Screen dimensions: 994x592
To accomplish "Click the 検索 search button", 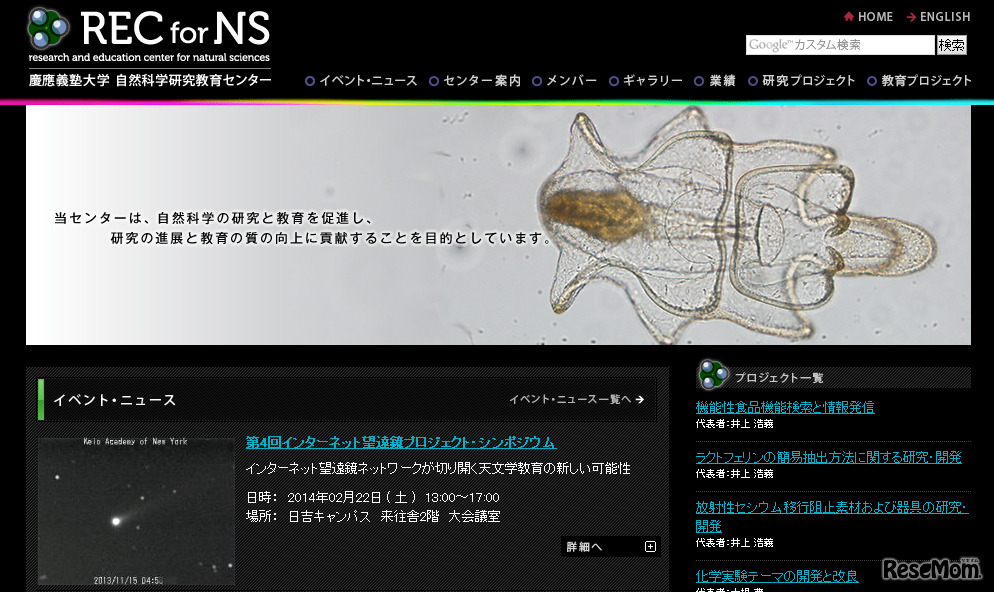I will (x=951, y=44).
